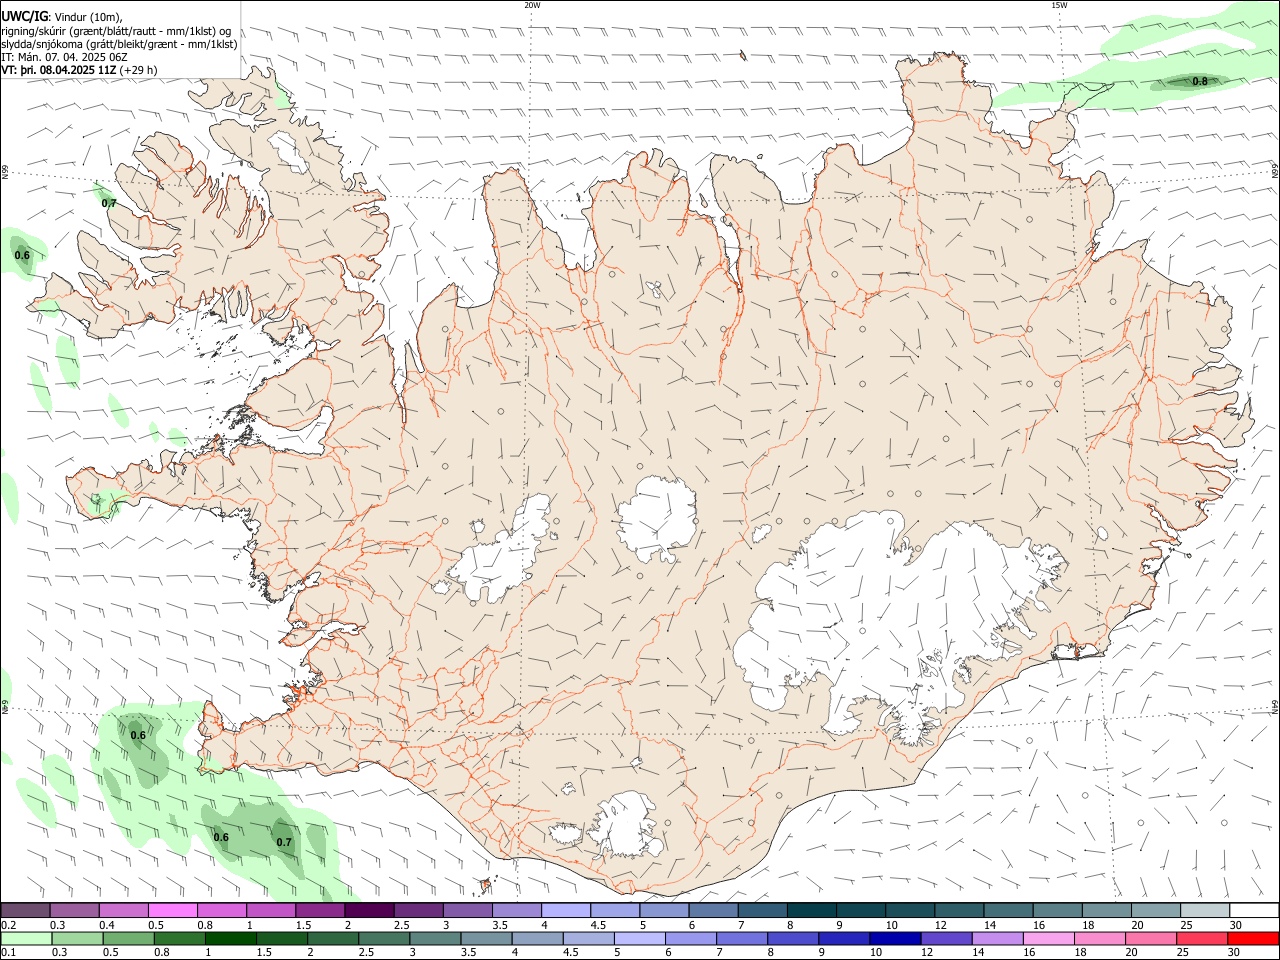Select the palest green swatch starting at 0.1 in the bottom scale
The image size is (1280, 960).
pyautogui.click(x=26, y=938)
